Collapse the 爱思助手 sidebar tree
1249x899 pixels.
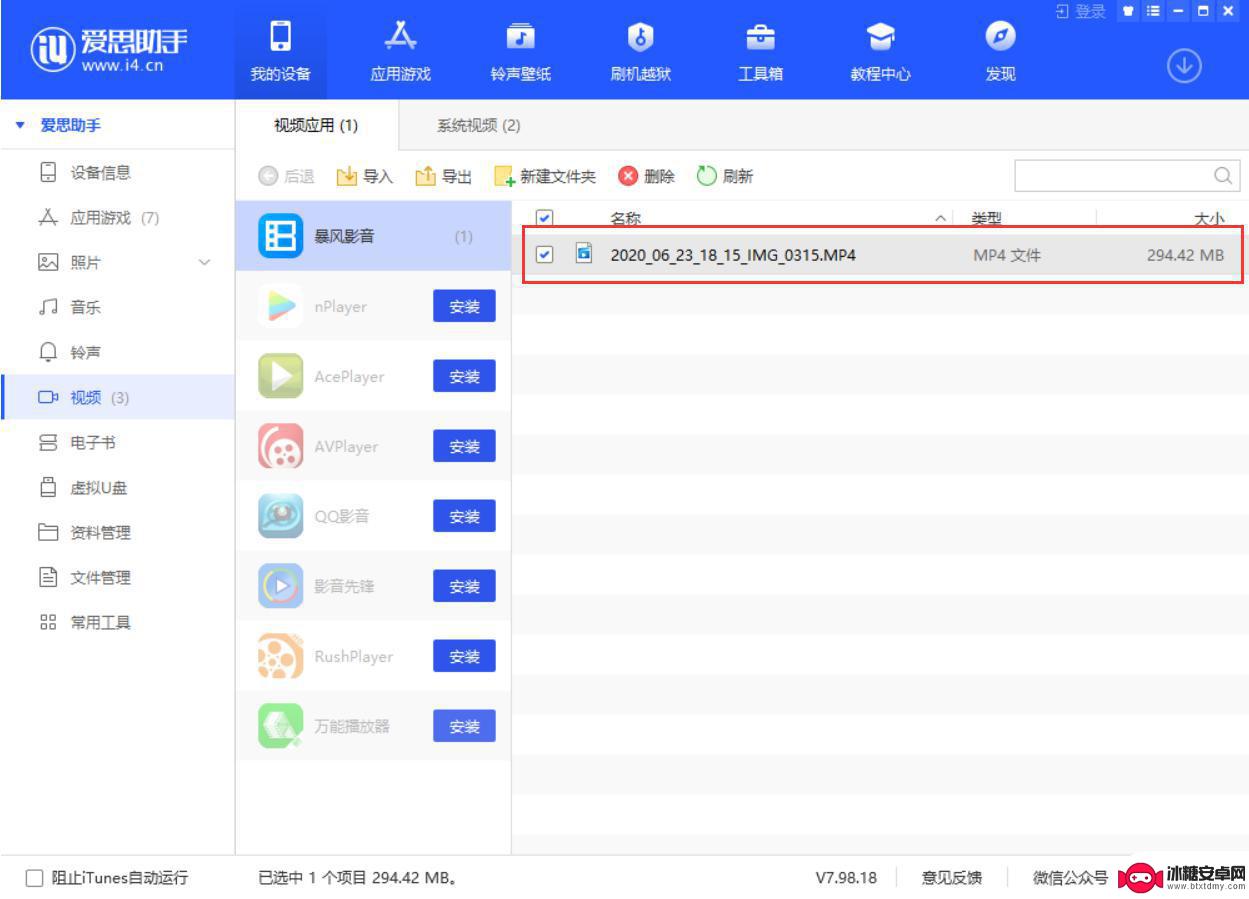point(20,126)
